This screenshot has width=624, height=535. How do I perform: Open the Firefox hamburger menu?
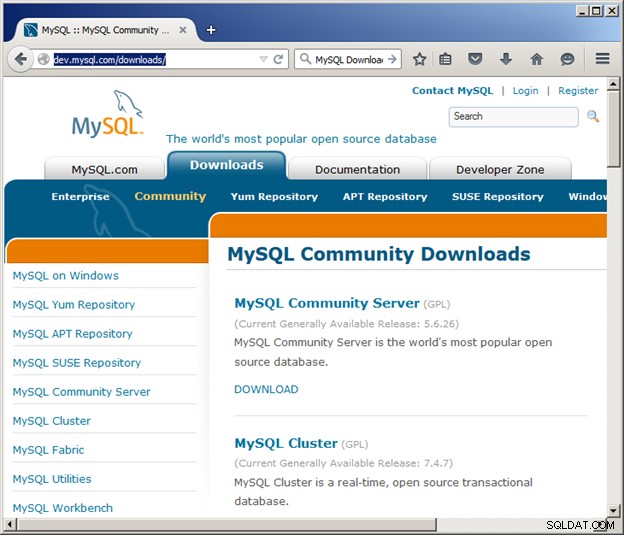pos(603,59)
